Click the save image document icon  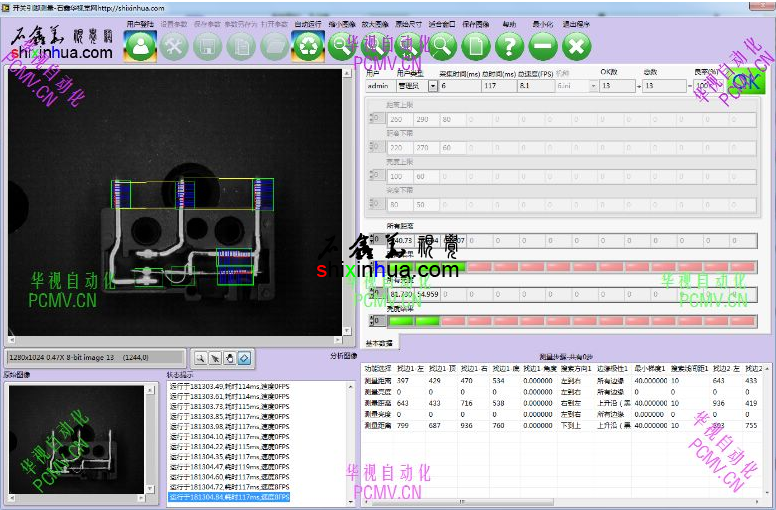[476, 46]
